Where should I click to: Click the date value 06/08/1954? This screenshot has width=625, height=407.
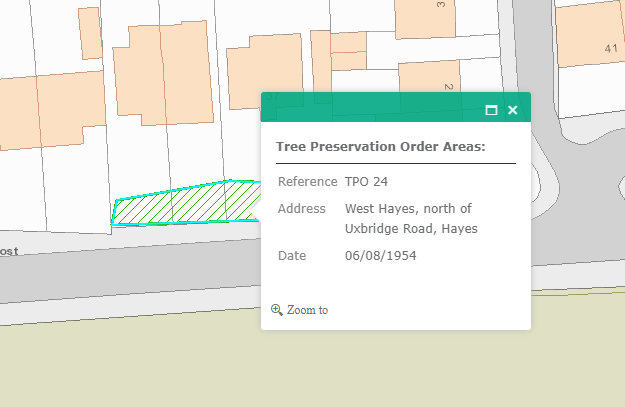380,256
